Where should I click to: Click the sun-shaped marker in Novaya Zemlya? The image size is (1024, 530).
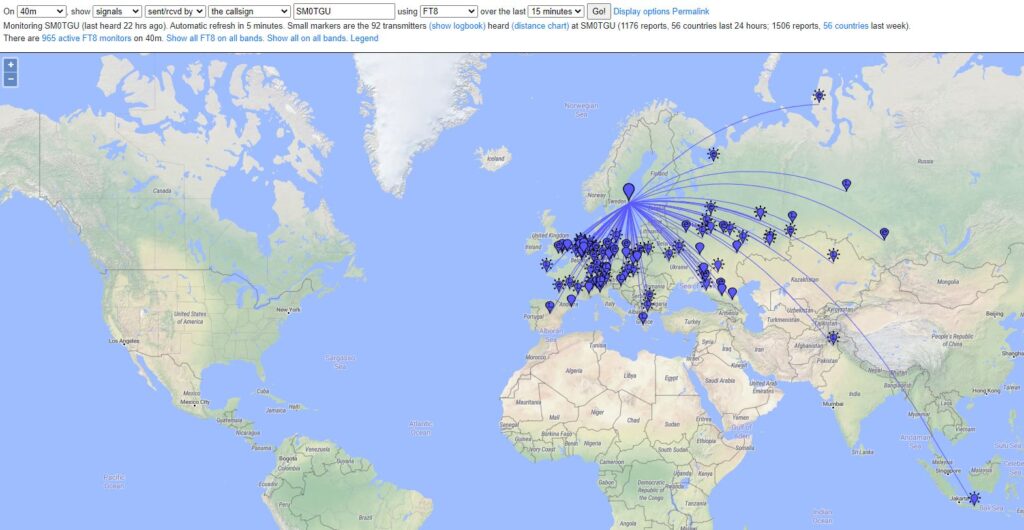pos(818,96)
